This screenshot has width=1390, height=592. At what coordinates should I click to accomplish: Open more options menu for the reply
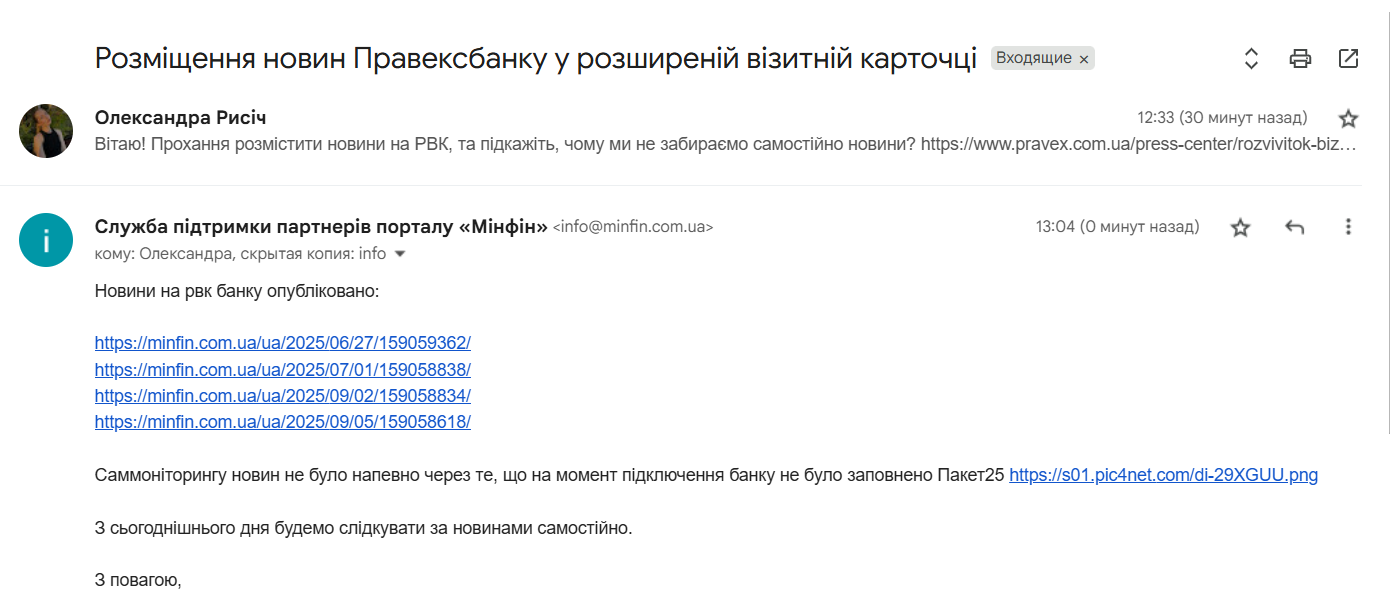click(x=1348, y=227)
